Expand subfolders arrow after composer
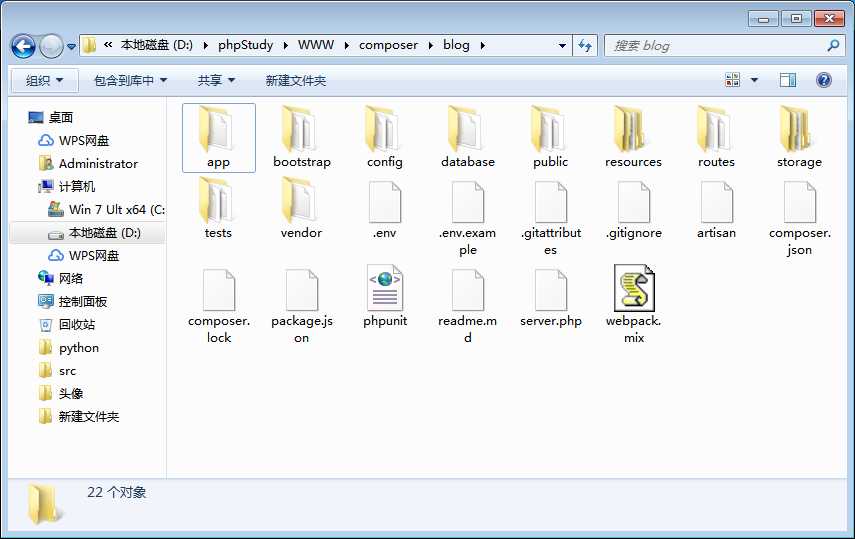 [x=430, y=45]
